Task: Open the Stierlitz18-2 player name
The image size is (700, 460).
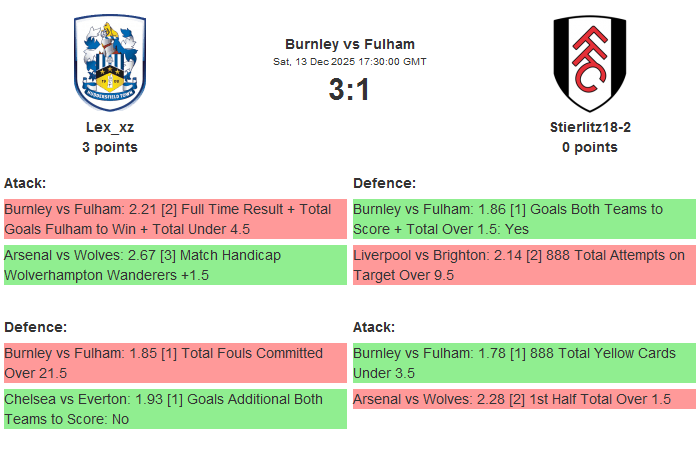Action: tap(589, 127)
